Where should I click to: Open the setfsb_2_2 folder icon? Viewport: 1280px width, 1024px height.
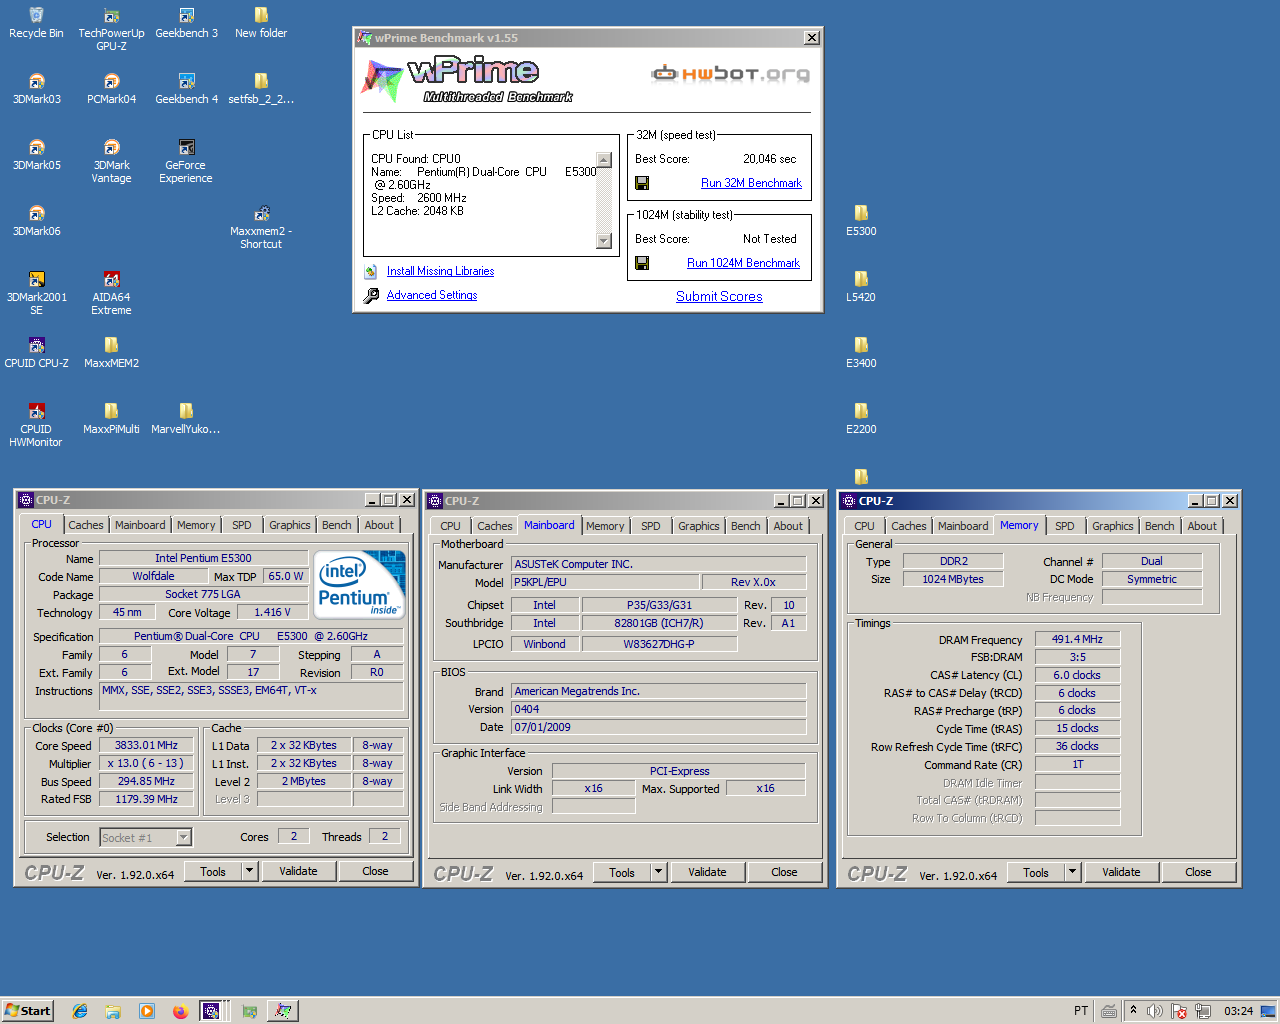coord(261,89)
